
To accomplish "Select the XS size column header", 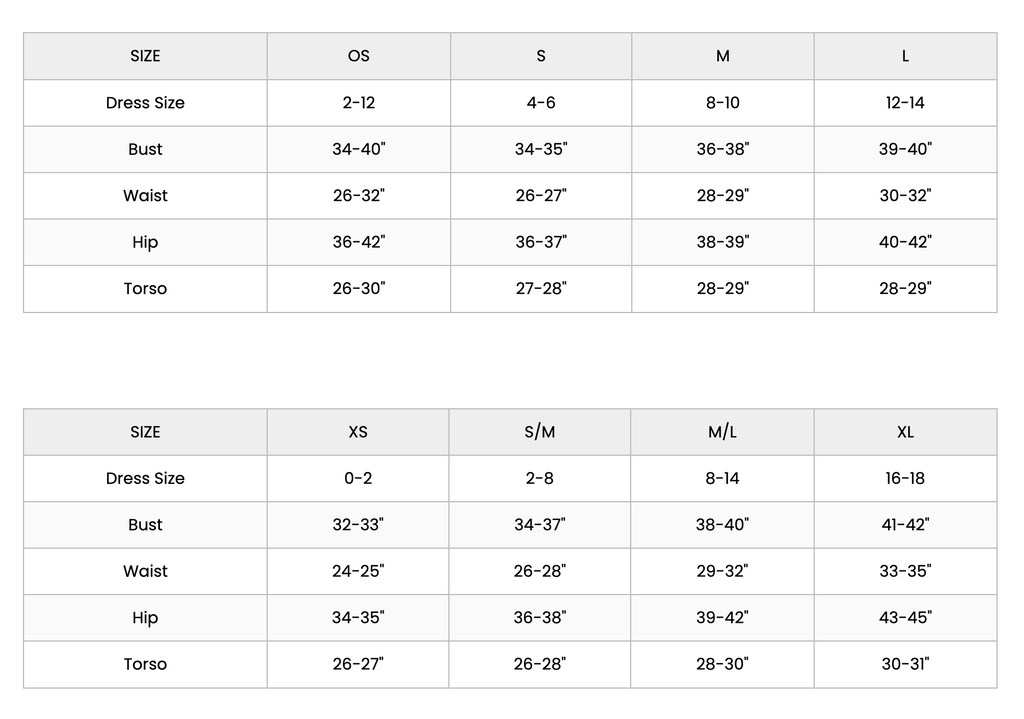I will tap(358, 432).
